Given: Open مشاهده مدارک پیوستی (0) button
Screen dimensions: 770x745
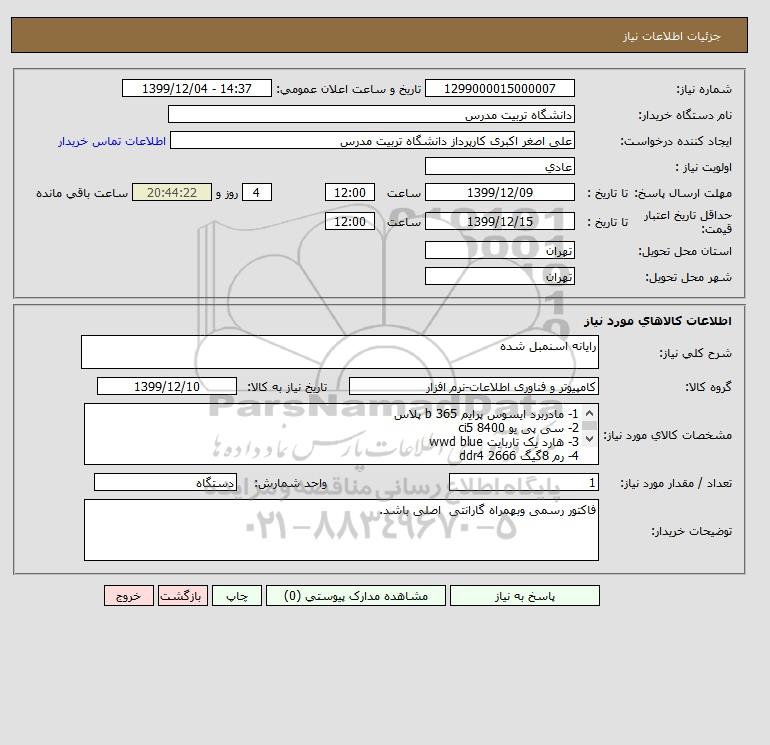Looking at the screenshot, I should [x=356, y=596].
